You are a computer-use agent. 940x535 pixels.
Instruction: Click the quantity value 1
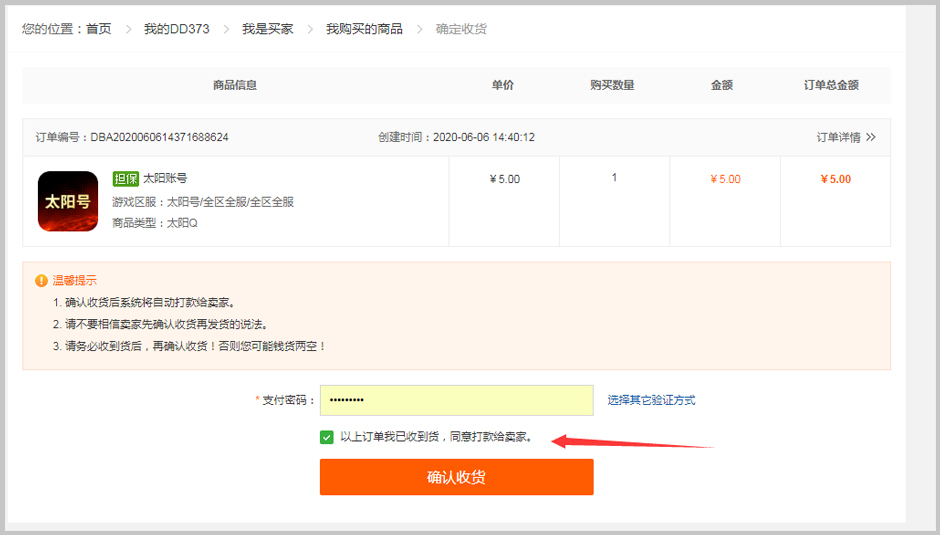tap(614, 178)
